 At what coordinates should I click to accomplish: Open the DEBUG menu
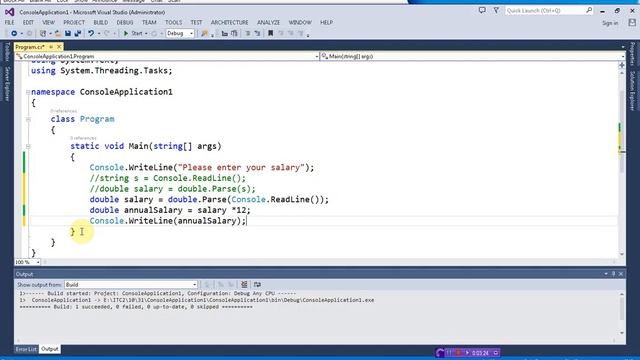(125, 22)
